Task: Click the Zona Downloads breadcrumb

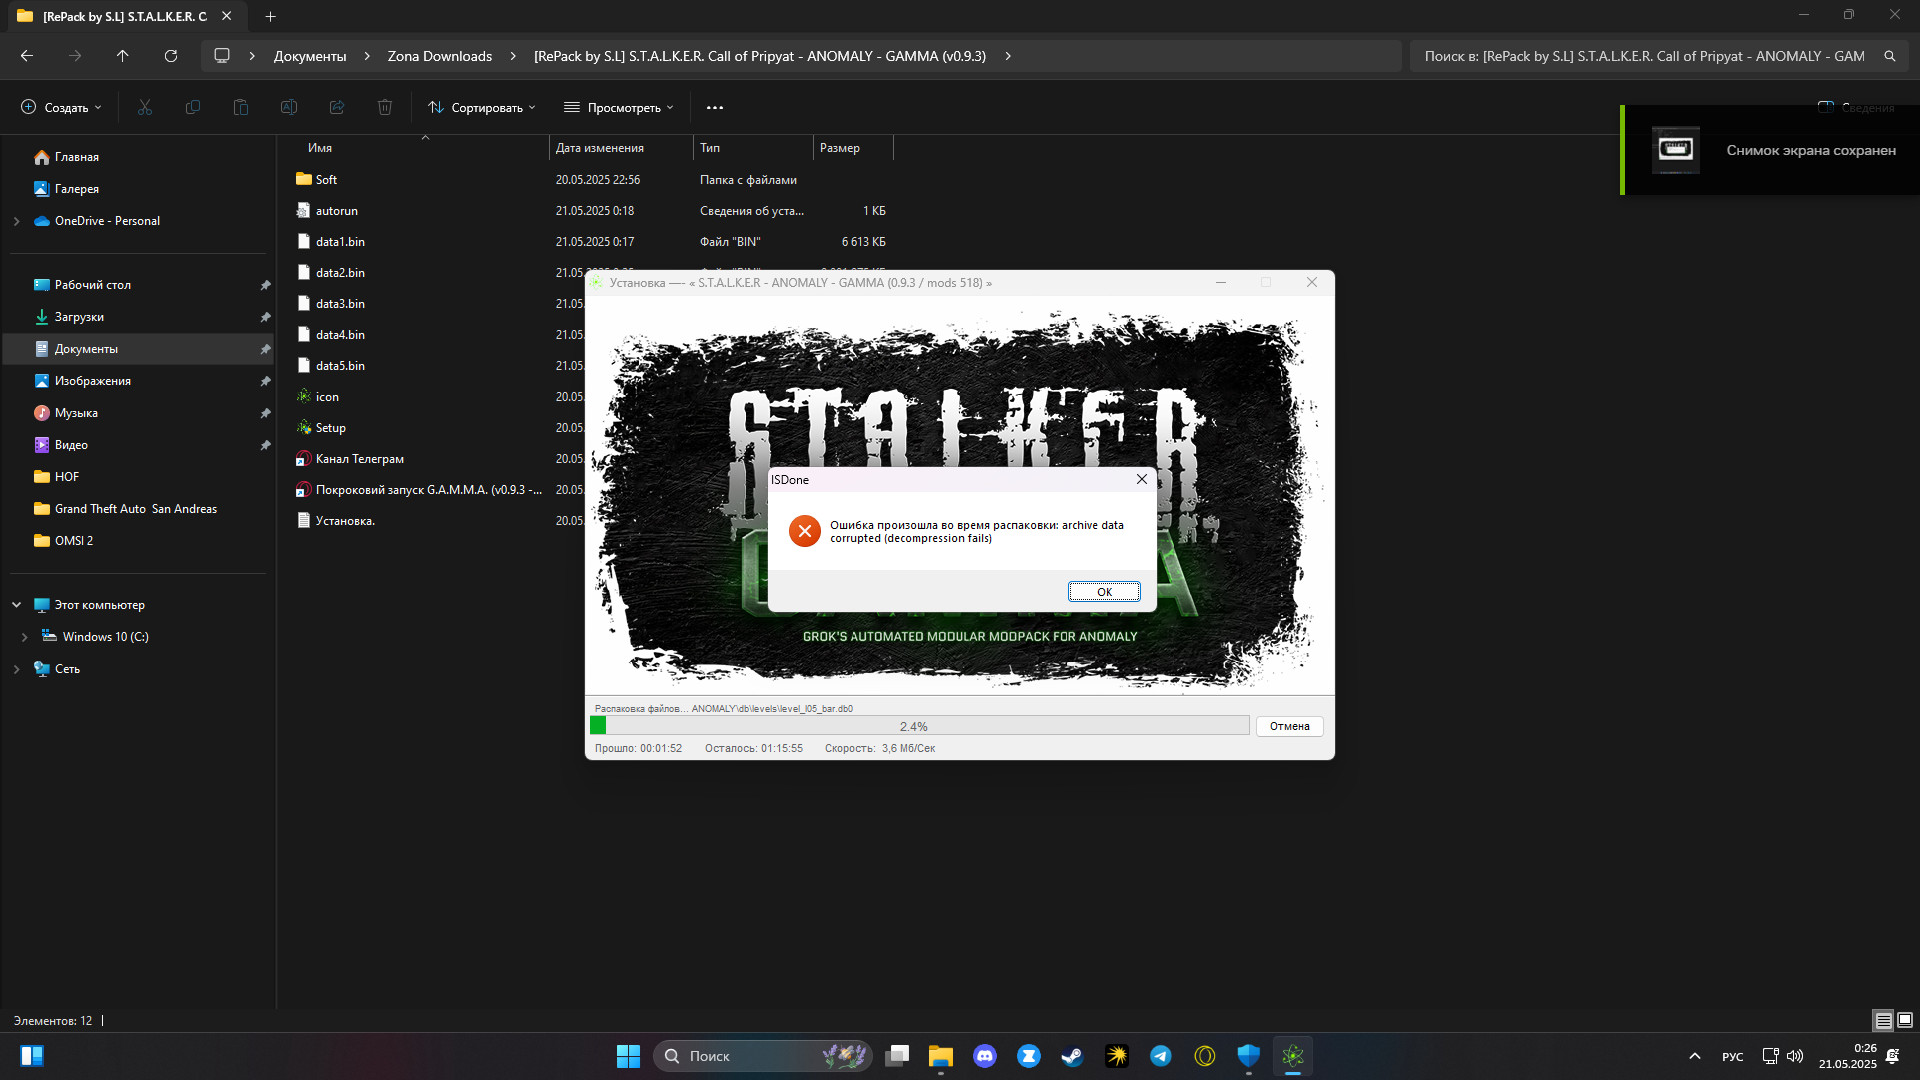Action: [x=440, y=56]
